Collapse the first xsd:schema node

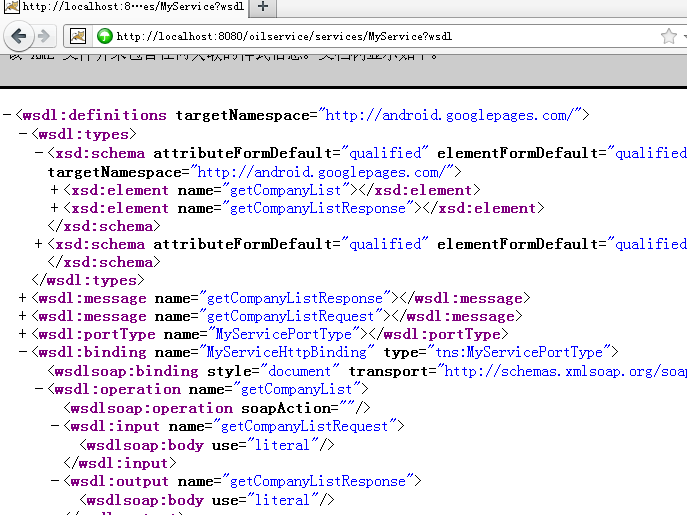click(39, 153)
